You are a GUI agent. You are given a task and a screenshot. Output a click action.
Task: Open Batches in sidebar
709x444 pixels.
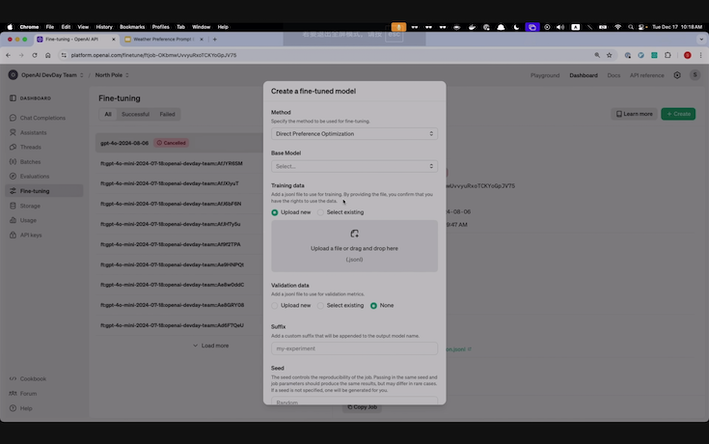click(31, 161)
